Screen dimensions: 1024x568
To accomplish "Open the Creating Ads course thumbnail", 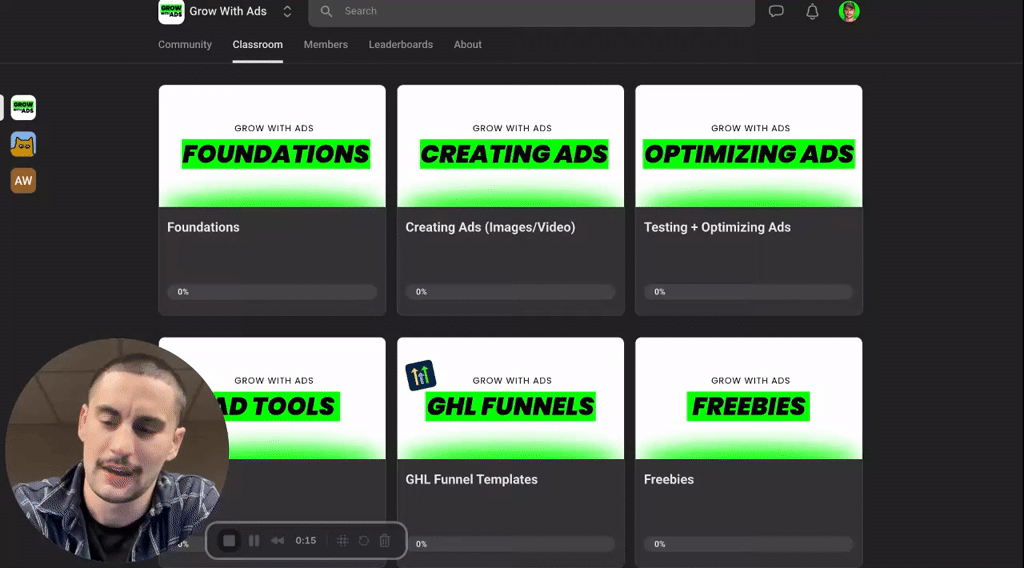I will (511, 146).
